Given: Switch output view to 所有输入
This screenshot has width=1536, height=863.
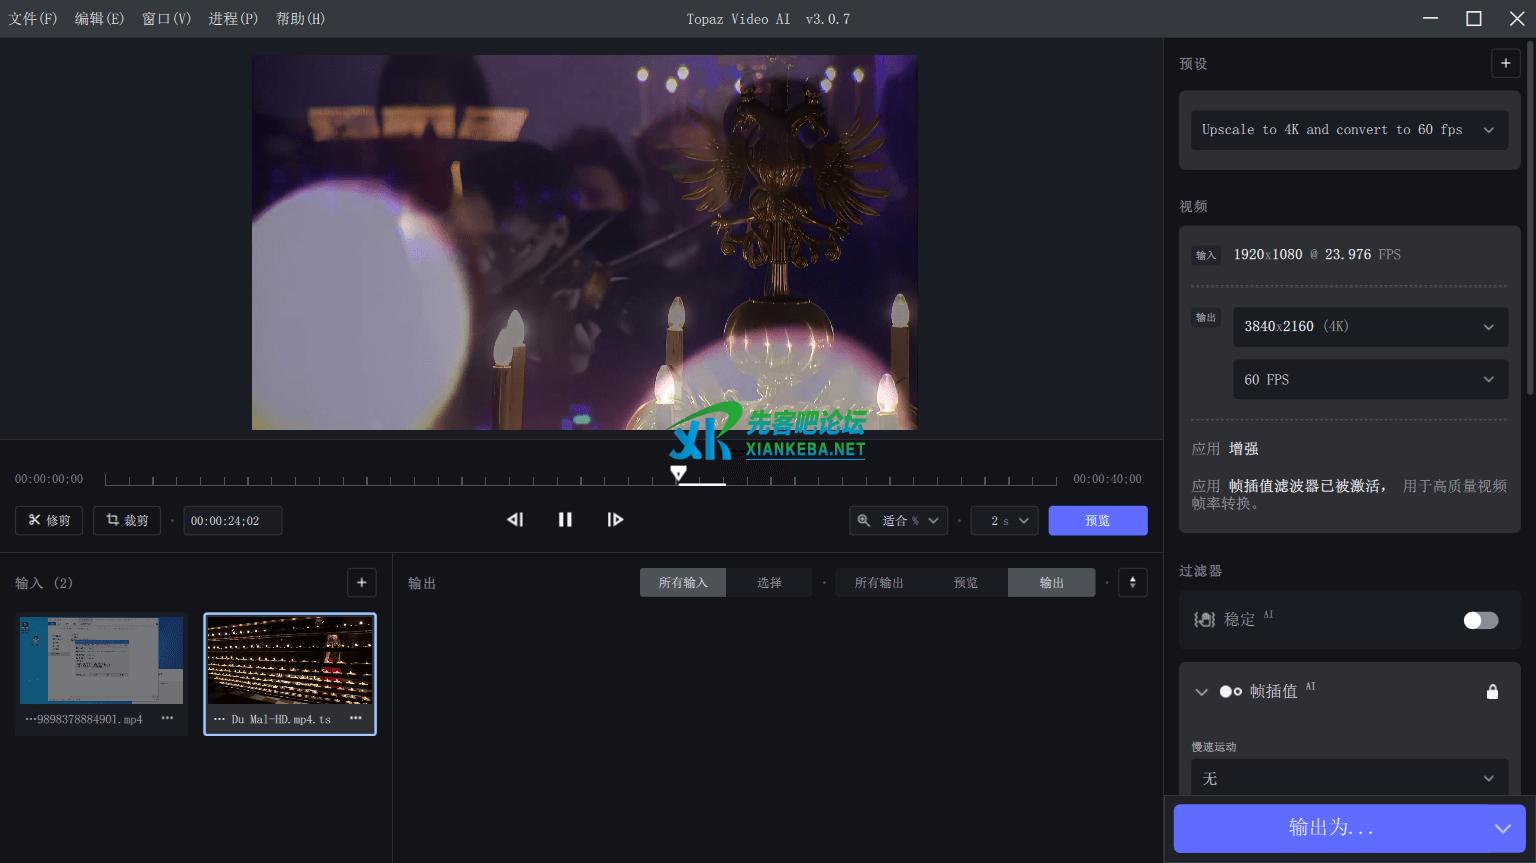Looking at the screenshot, I should click(x=683, y=583).
